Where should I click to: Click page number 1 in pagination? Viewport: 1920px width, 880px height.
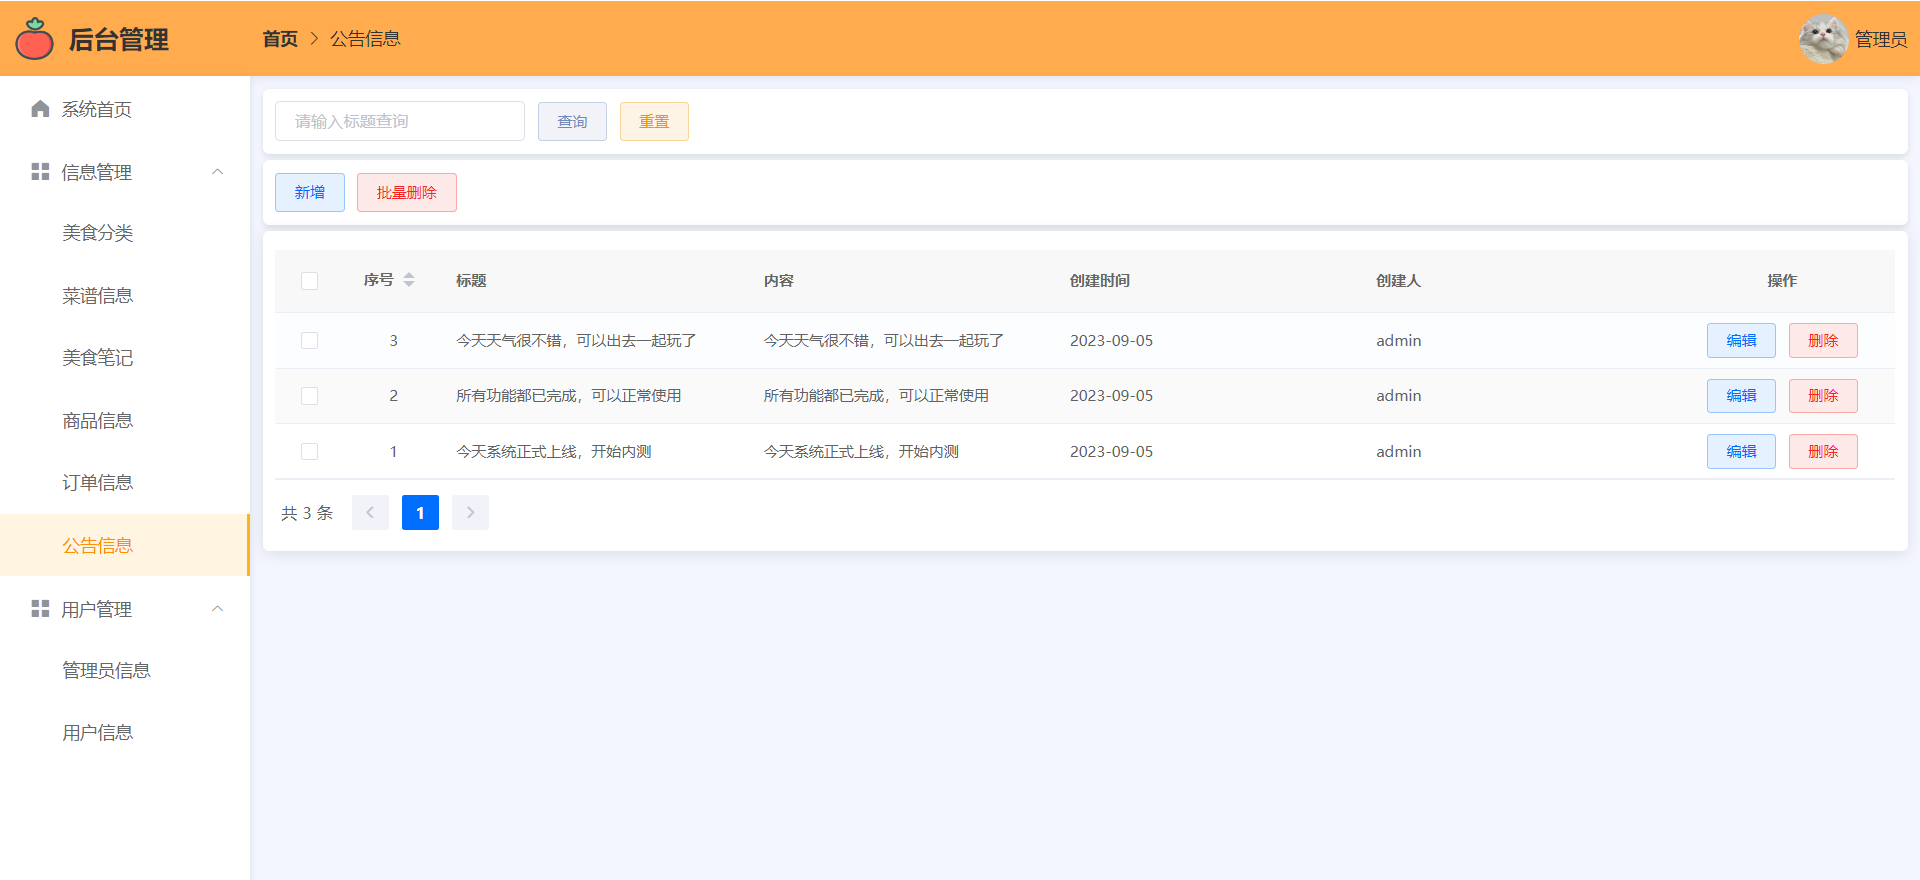coord(420,513)
